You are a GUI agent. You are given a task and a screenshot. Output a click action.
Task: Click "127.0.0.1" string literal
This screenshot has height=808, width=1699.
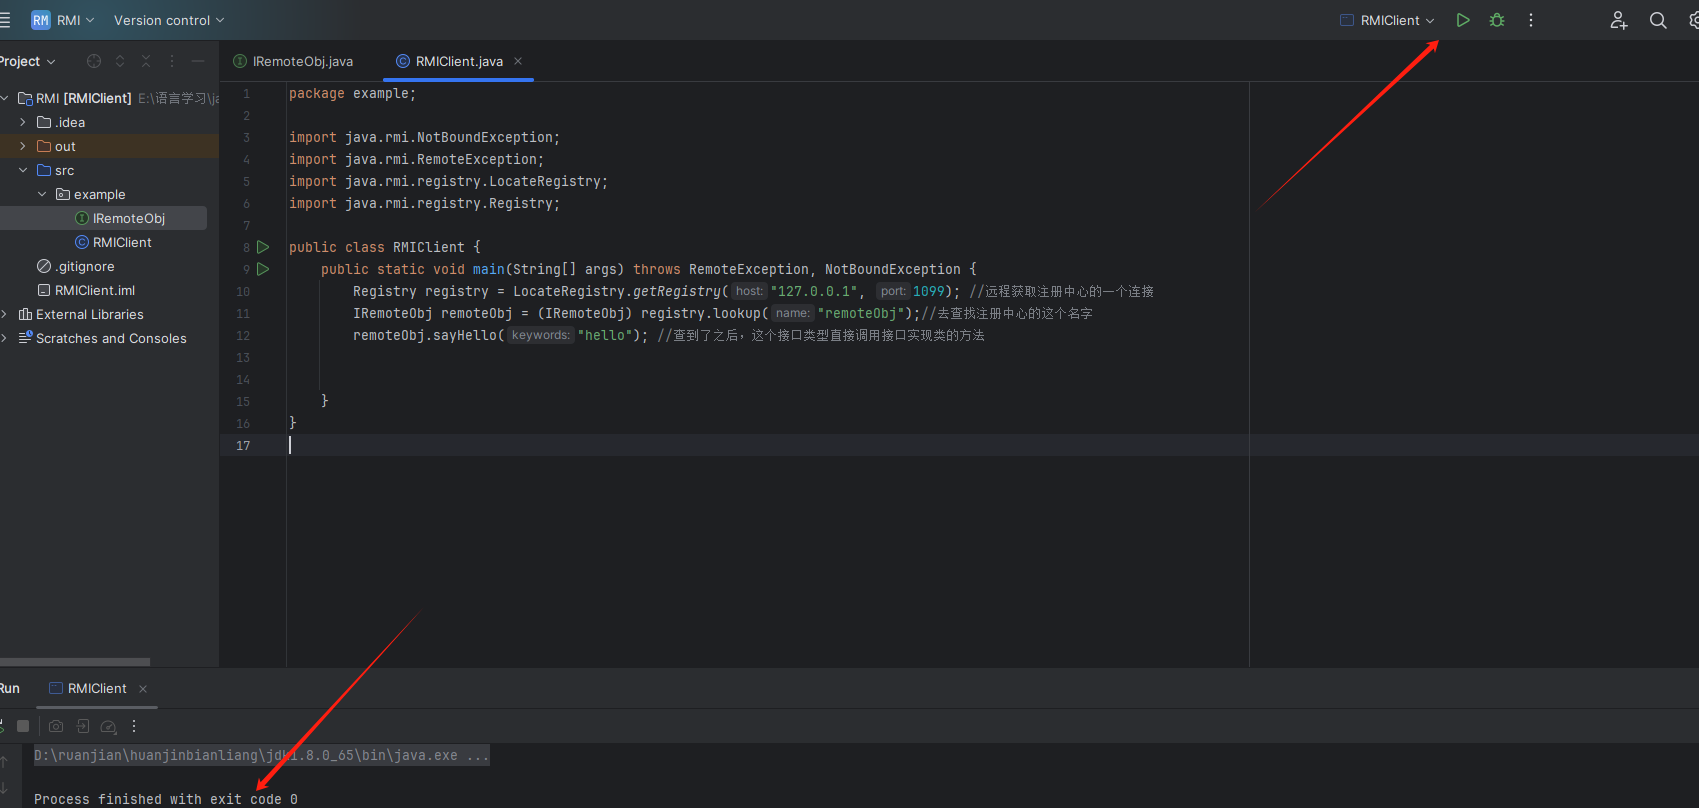[813, 291]
